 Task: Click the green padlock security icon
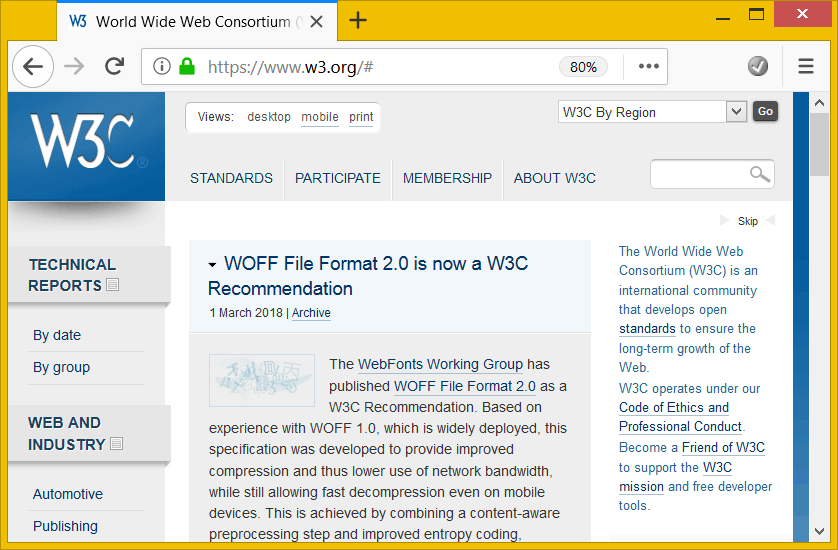[186, 67]
